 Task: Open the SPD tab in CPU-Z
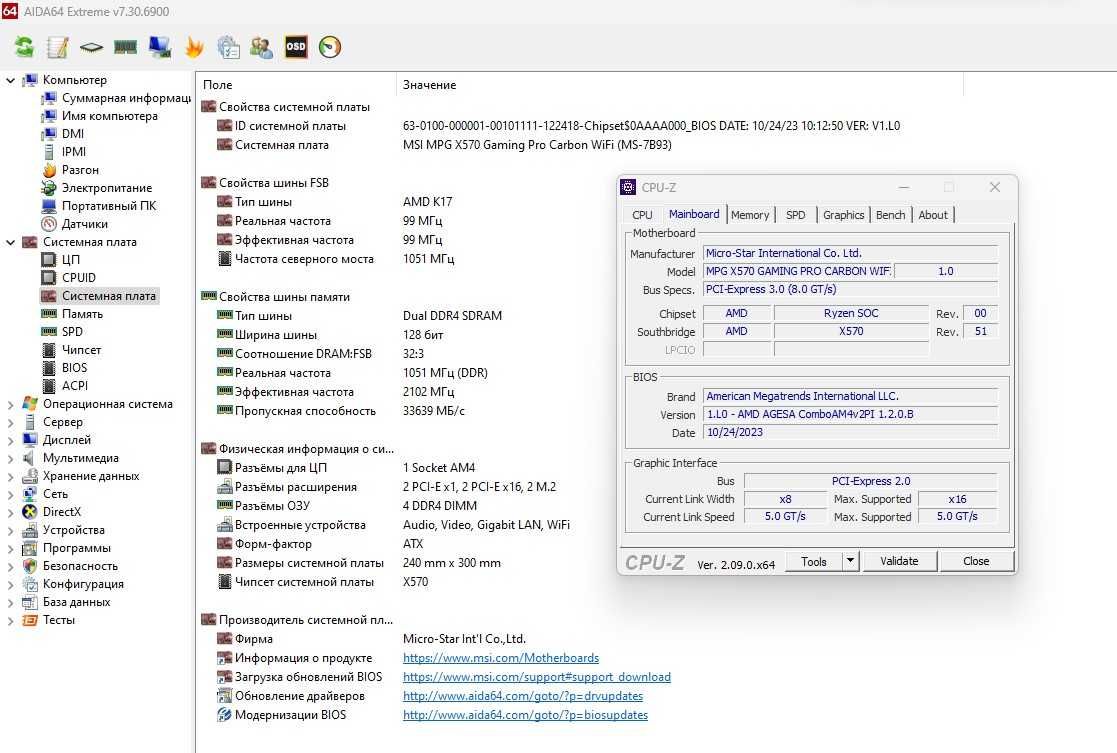(796, 215)
